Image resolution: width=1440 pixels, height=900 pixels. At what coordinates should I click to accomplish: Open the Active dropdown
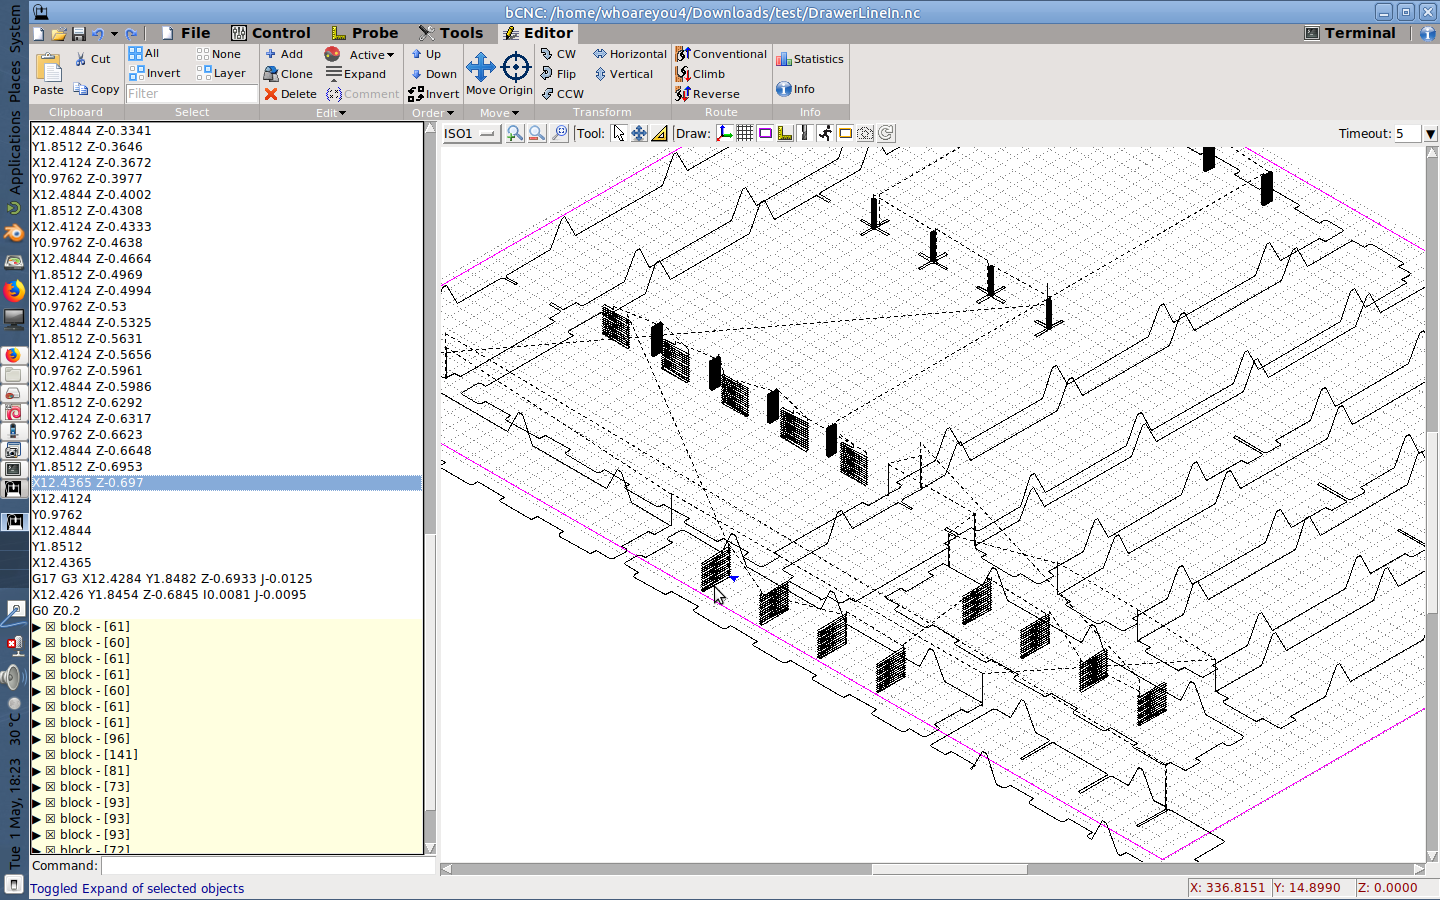(371, 55)
